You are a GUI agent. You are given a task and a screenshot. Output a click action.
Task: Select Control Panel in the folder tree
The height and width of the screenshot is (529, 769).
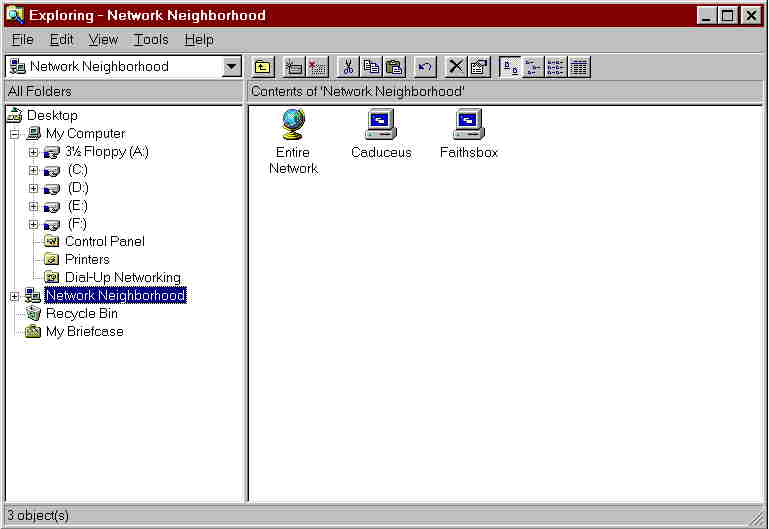click(104, 242)
